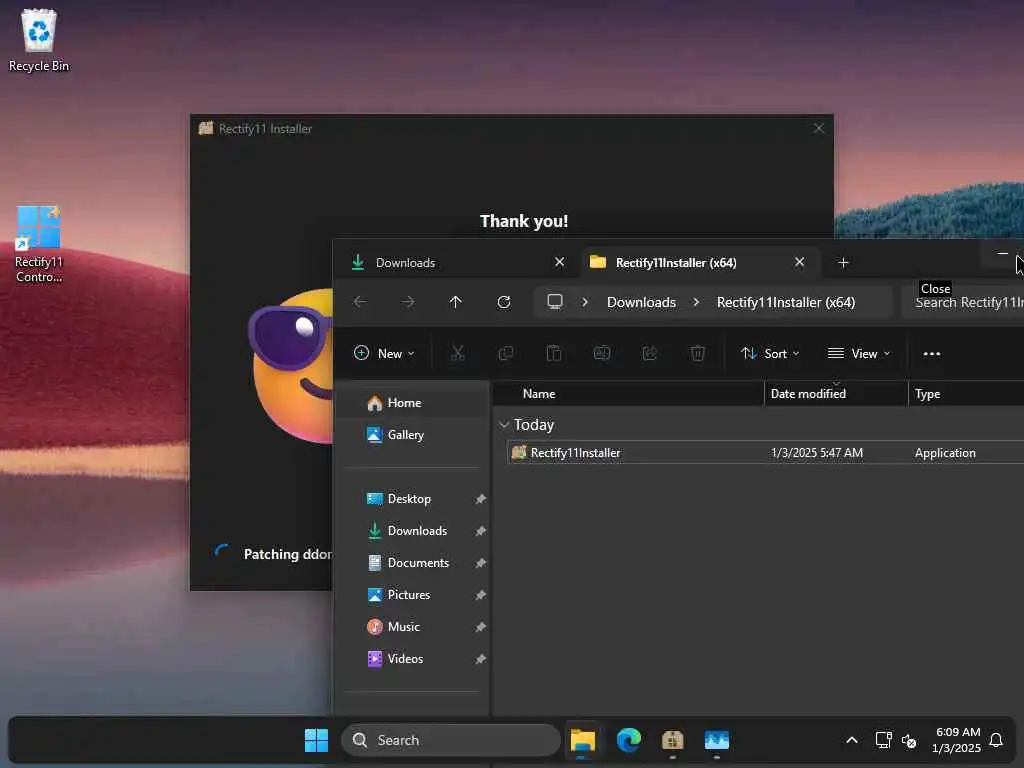Open the muted volume tray icon

pyautogui.click(x=909, y=741)
